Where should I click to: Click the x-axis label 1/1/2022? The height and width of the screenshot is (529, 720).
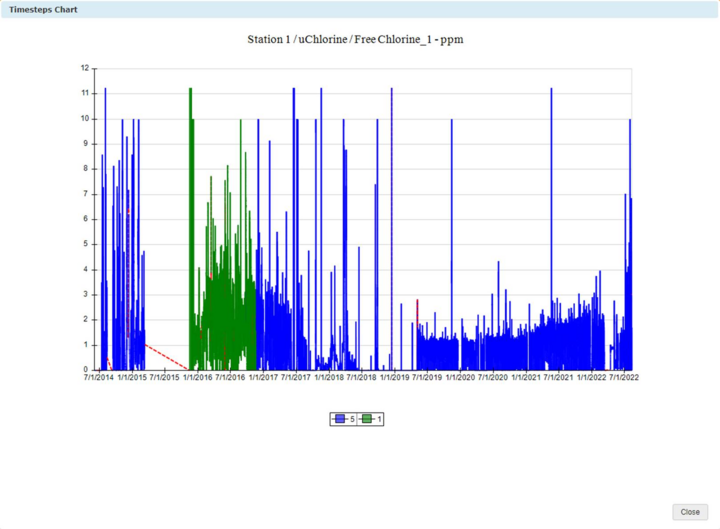[x=591, y=377]
